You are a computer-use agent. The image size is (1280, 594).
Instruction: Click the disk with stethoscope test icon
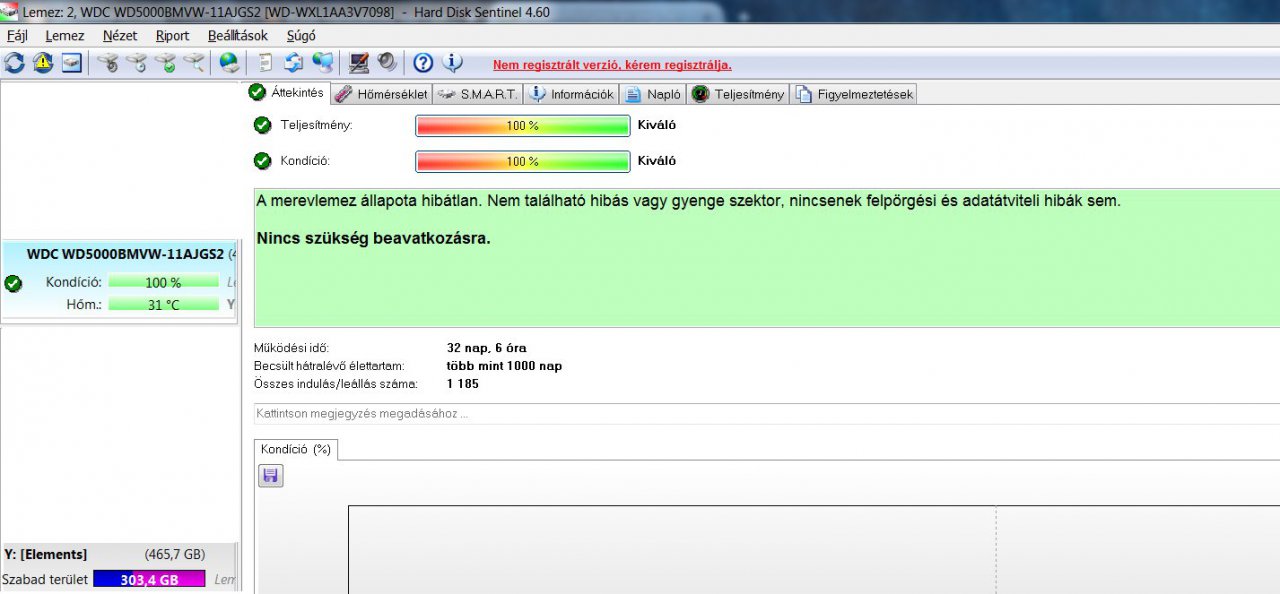tap(108, 63)
